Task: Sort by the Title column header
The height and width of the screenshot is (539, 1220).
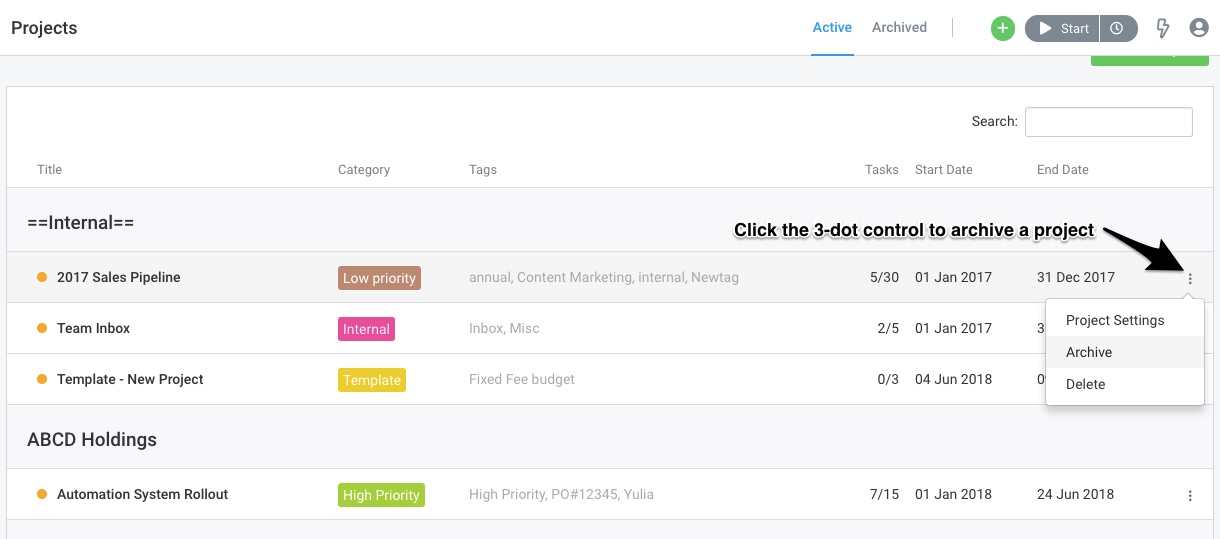Action: tap(50, 170)
